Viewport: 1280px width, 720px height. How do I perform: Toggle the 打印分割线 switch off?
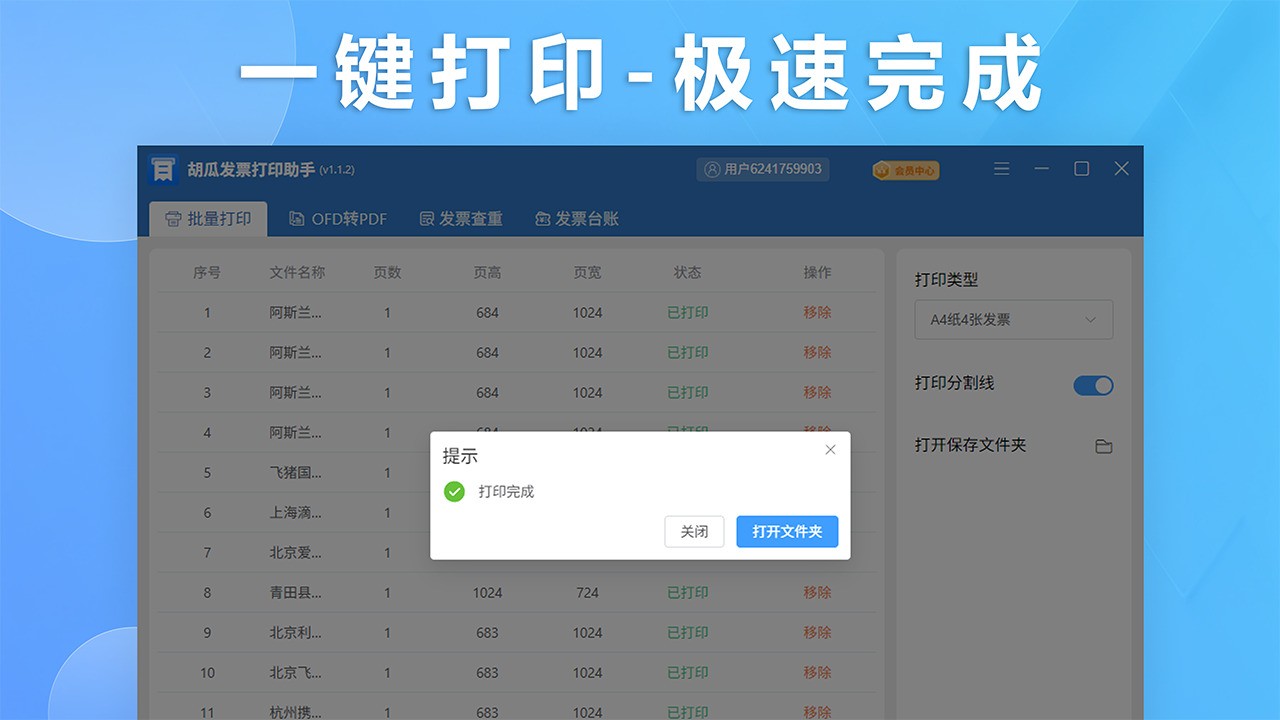tap(1092, 385)
